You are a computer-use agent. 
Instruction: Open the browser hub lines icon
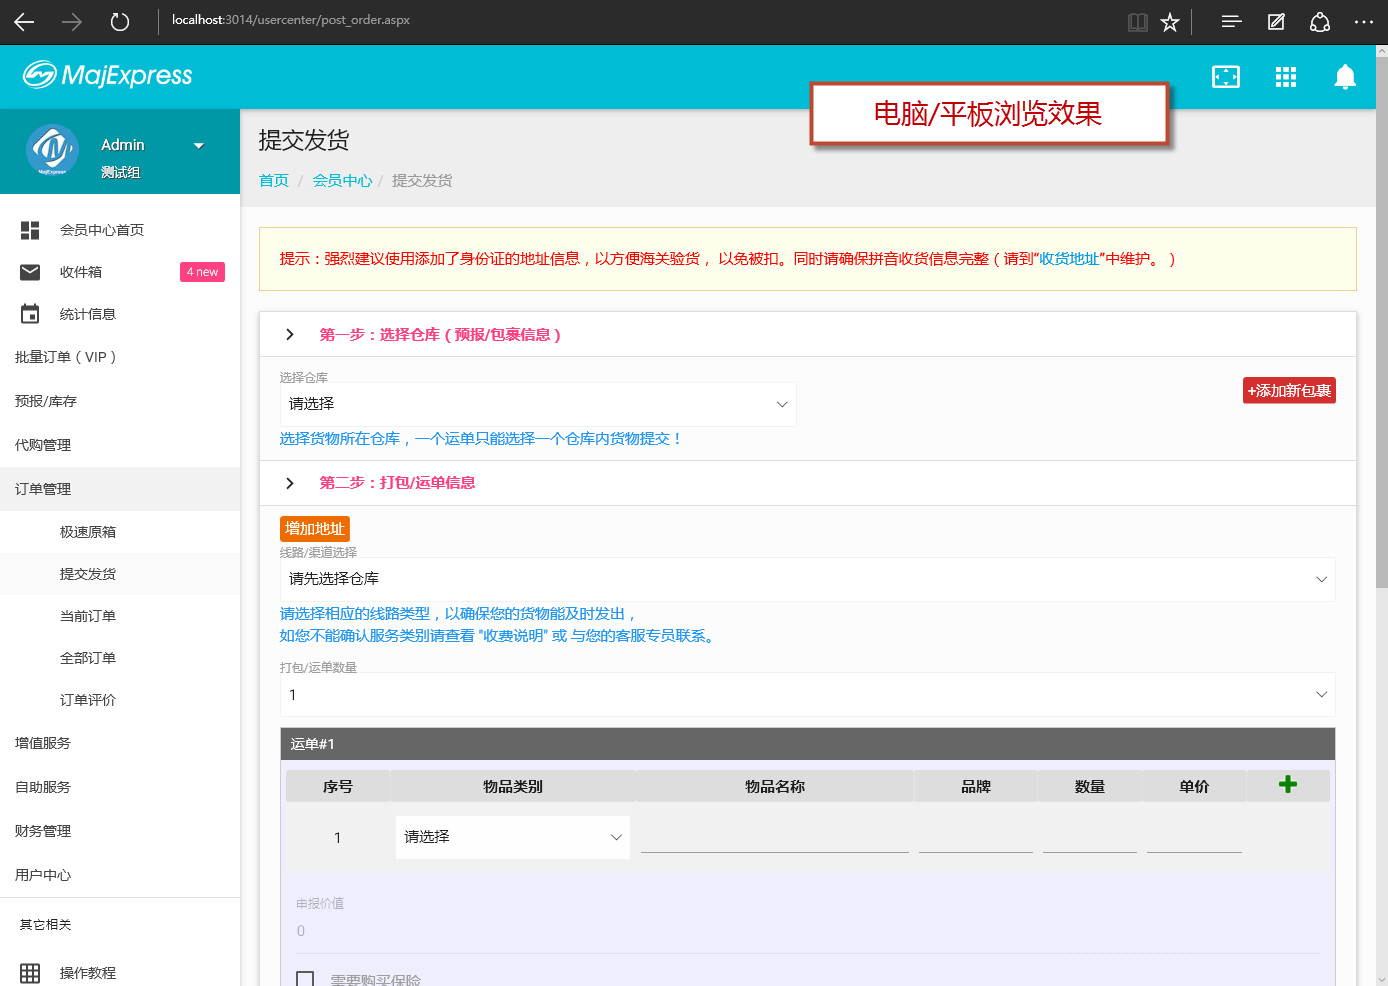coord(1231,21)
